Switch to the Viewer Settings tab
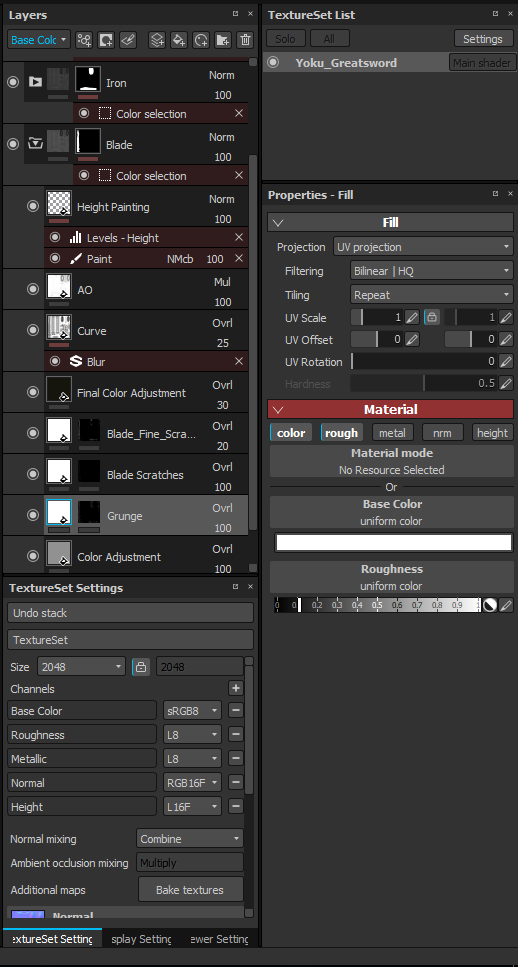This screenshot has height=967, width=518. tap(218, 939)
